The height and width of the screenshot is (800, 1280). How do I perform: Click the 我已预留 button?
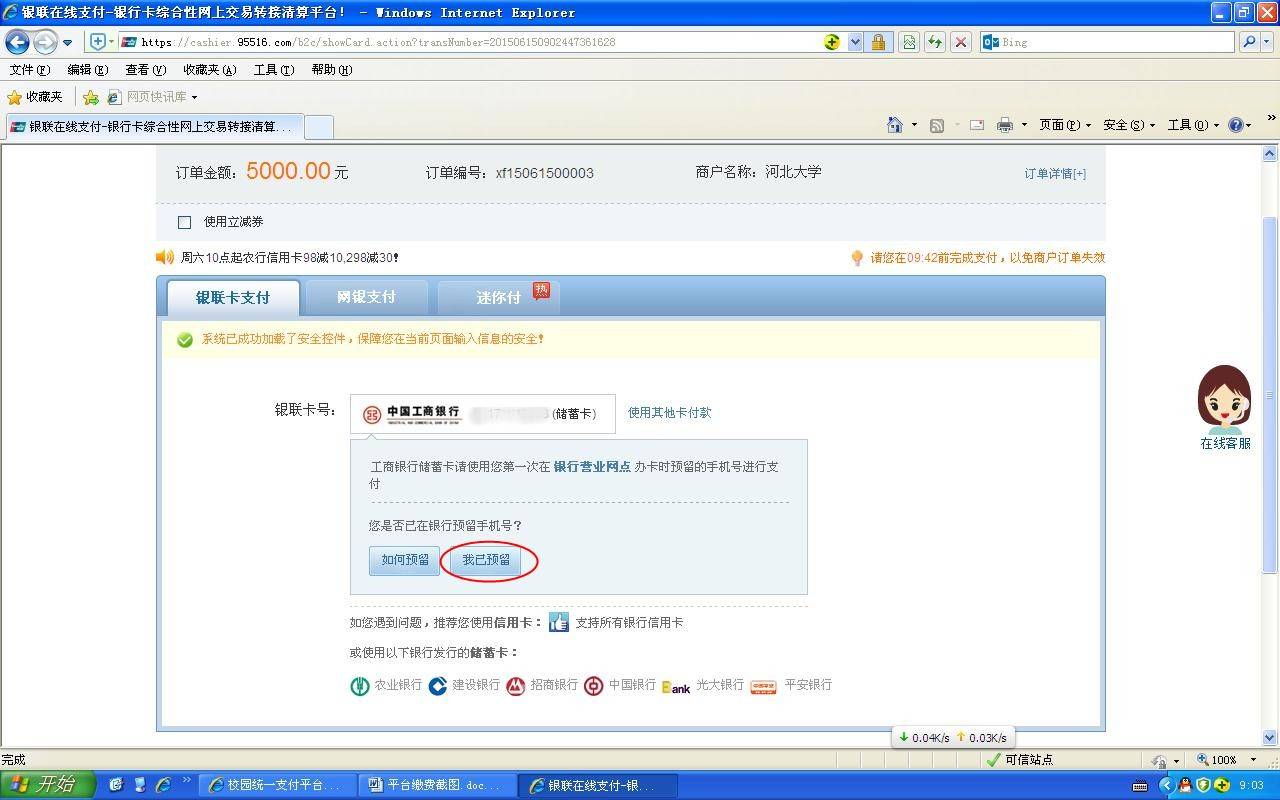(x=486, y=560)
